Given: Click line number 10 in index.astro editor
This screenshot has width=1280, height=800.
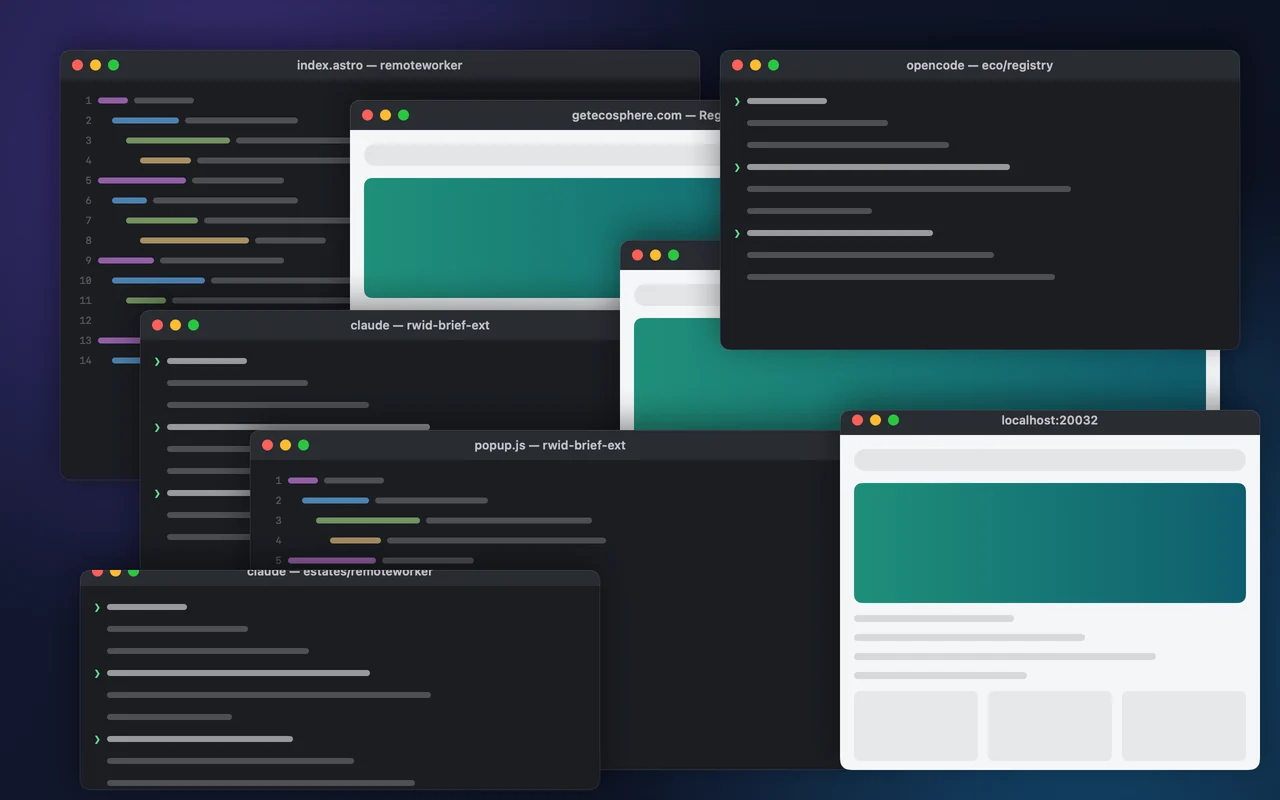Looking at the screenshot, I should pyautogui.click(x=86, y=280).
